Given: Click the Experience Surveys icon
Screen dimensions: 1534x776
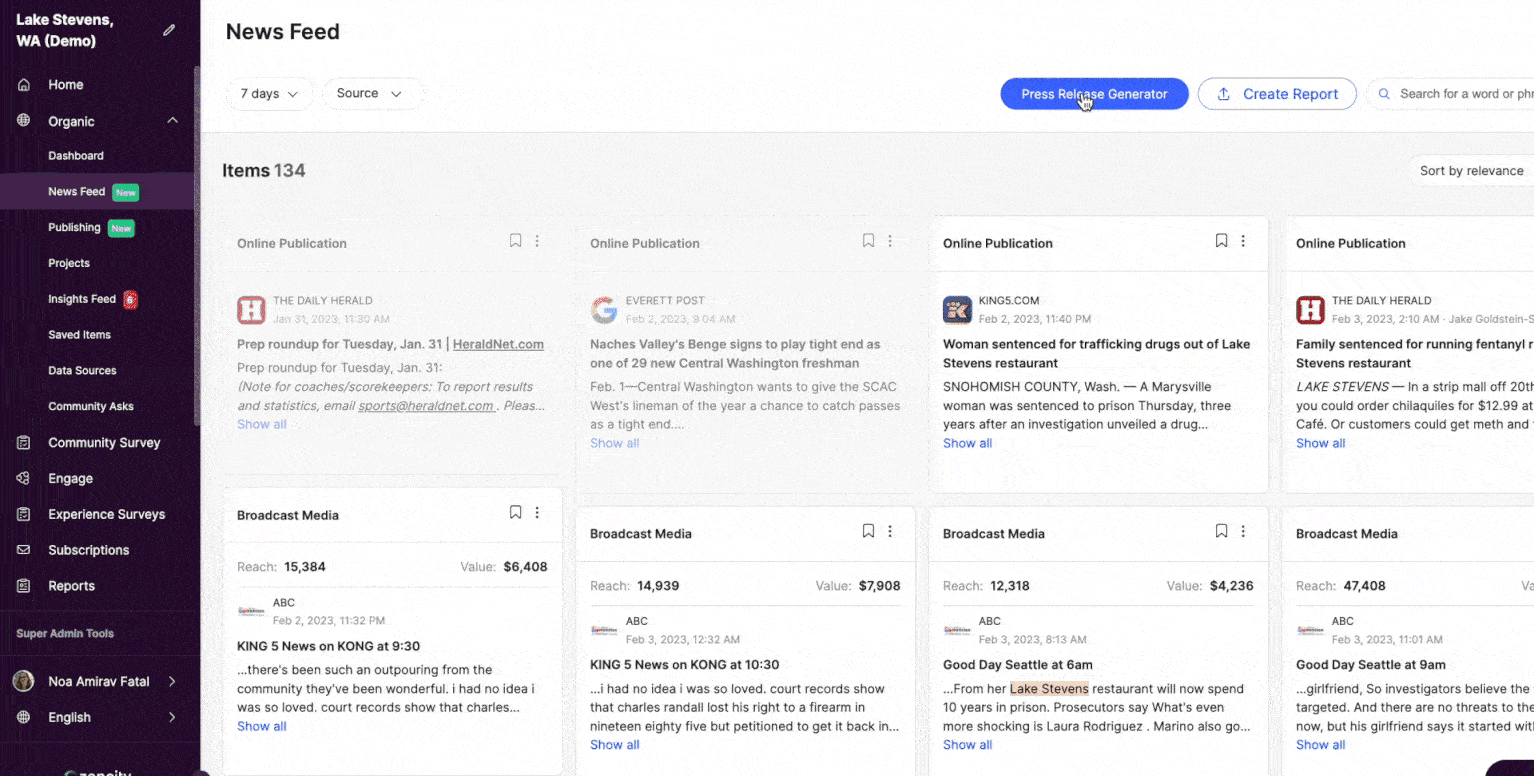Looking at the screenshot, I should tap(24, 514).
